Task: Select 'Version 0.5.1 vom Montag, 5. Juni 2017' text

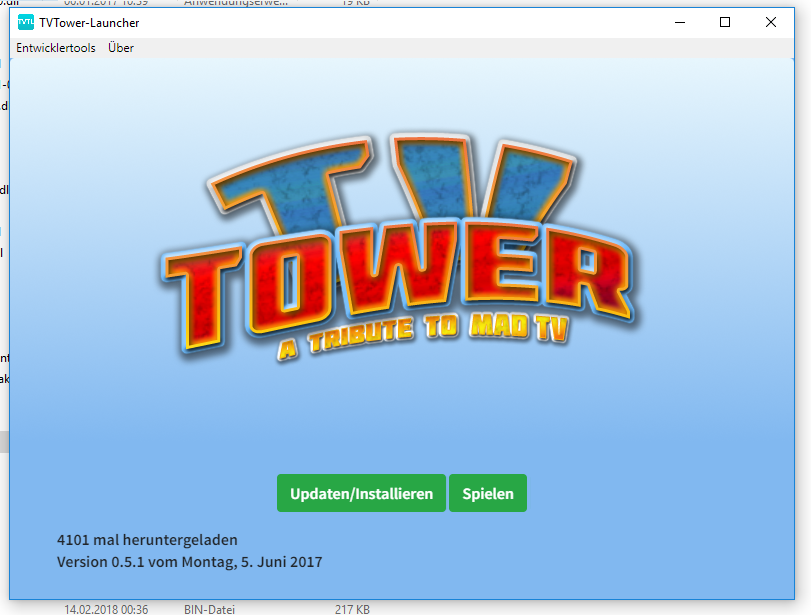Action: 190,562
